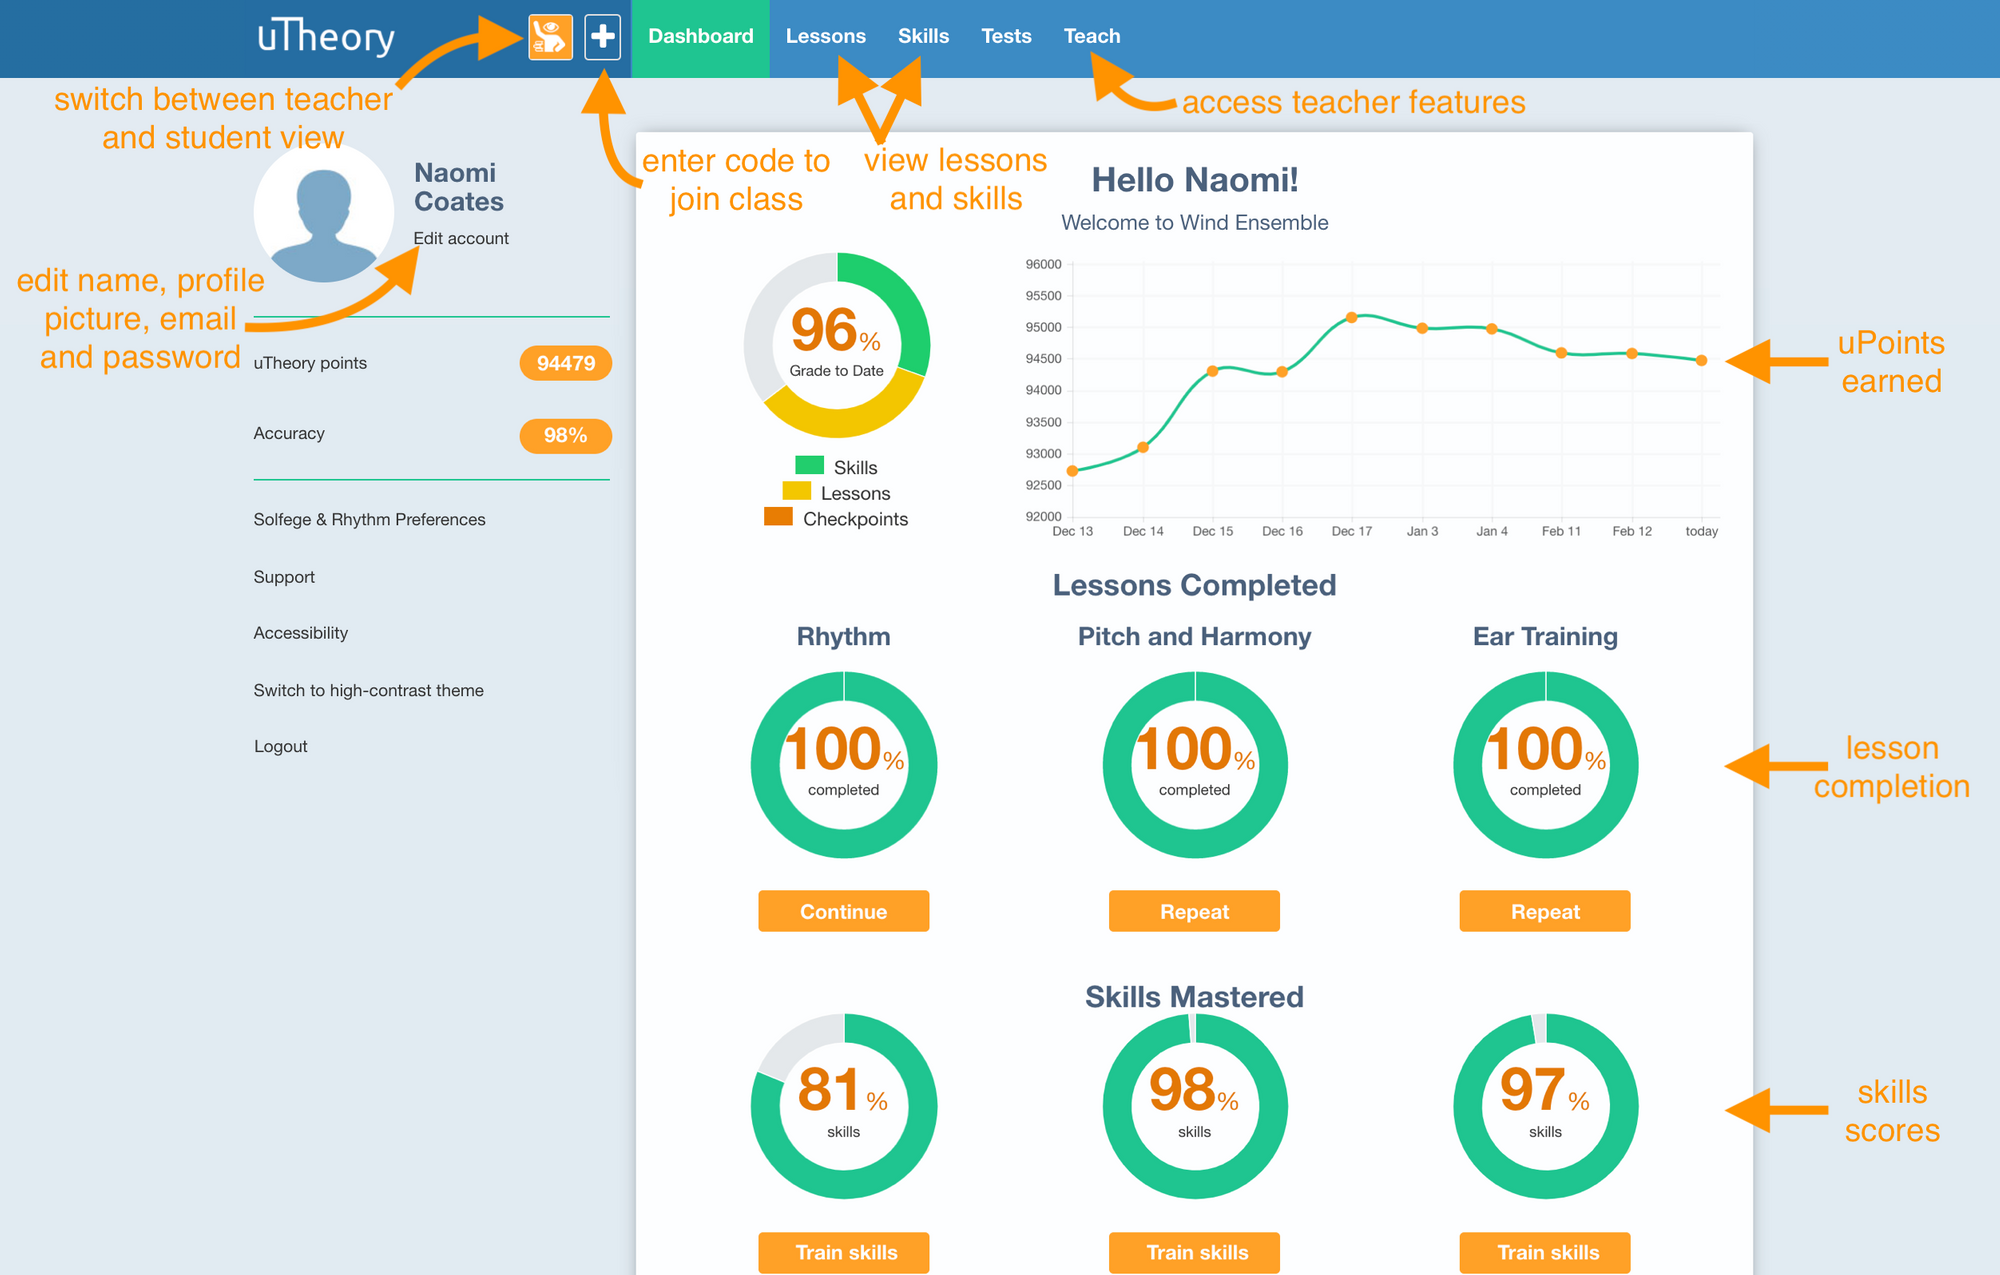Screen dimensions: 2000x1275
Task: Click Train skills under 97% chart
Action: pyautogui.click(x=1545, y=1252)
